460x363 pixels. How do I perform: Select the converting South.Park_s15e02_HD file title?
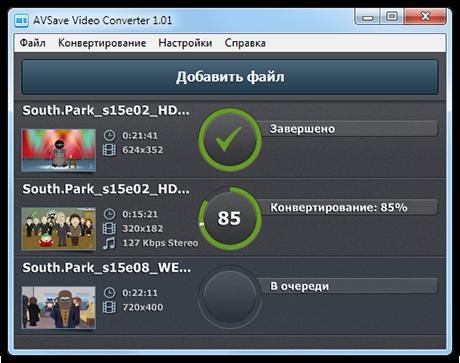(x=106, y=189)
